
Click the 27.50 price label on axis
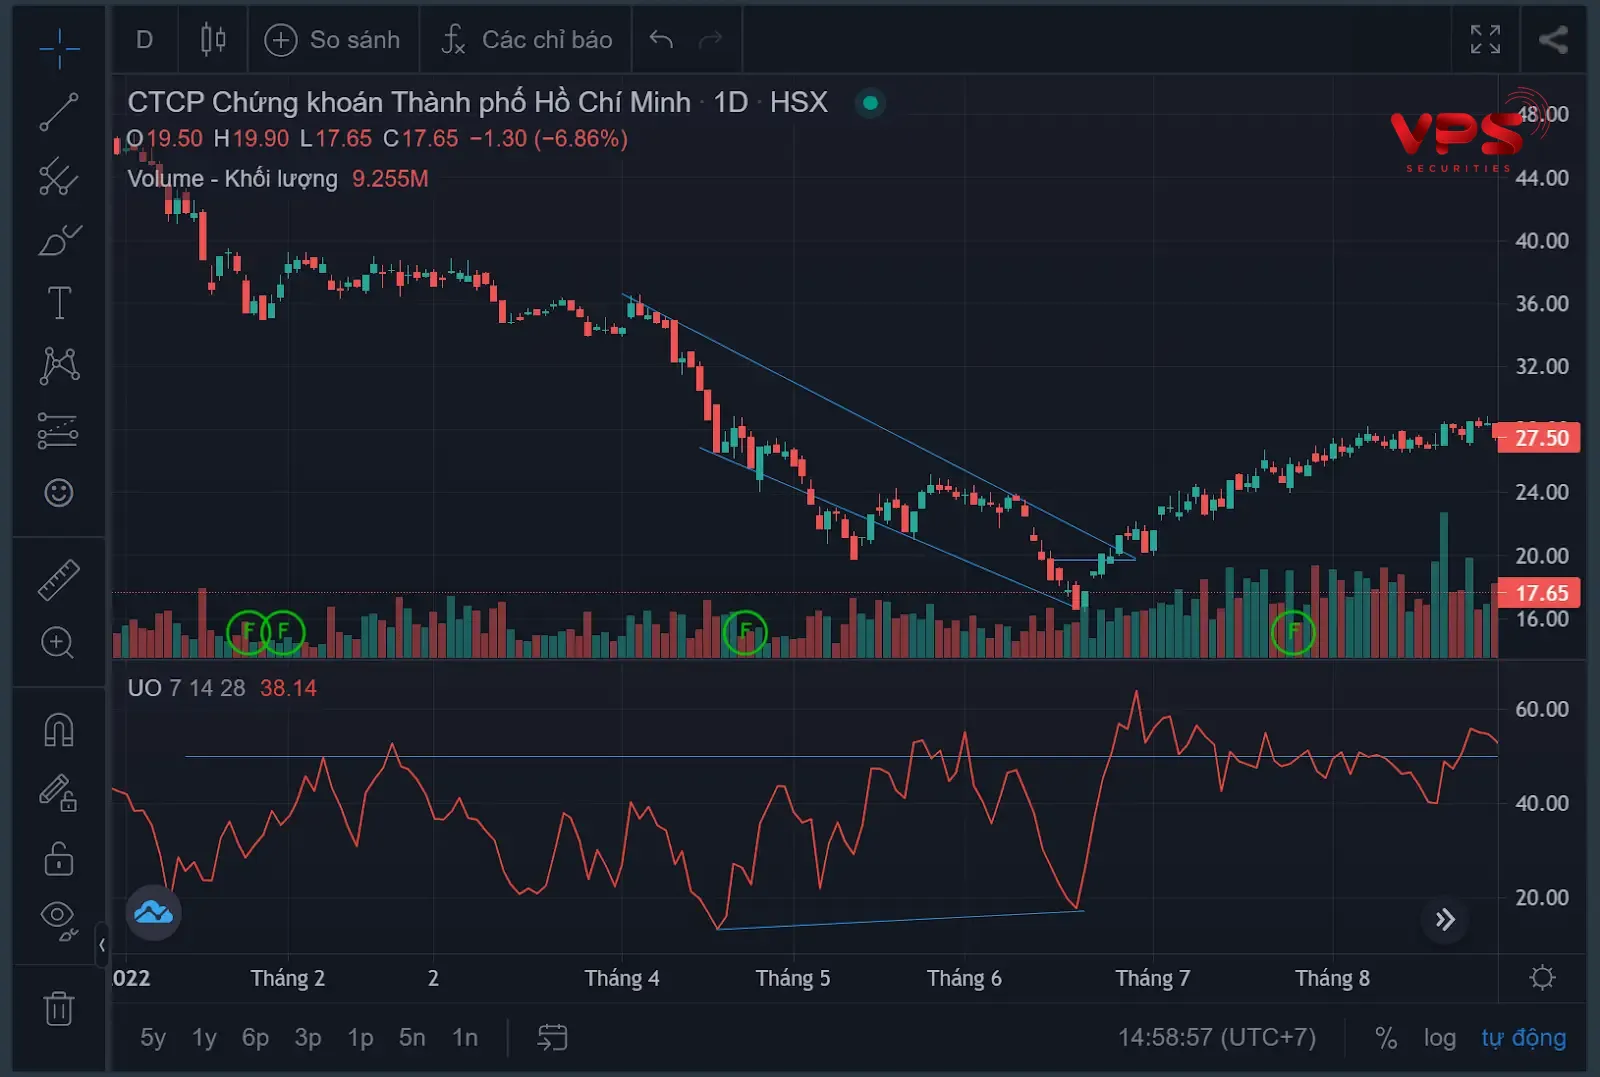coord(1540,438)
